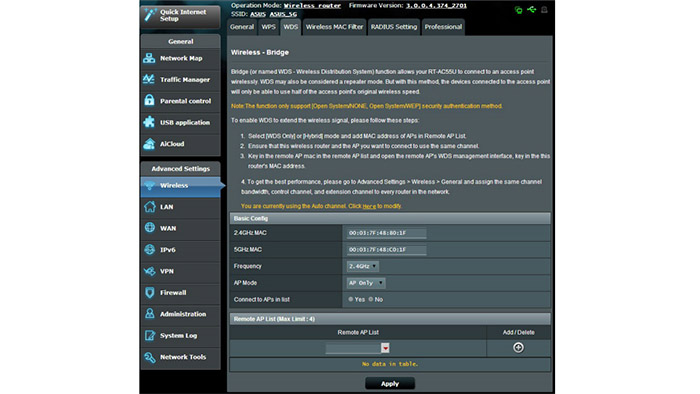Image resolution: width=700 pixels, height=394 pixels.
Task: Switch to the Professional tab
Action: point(443,27)
